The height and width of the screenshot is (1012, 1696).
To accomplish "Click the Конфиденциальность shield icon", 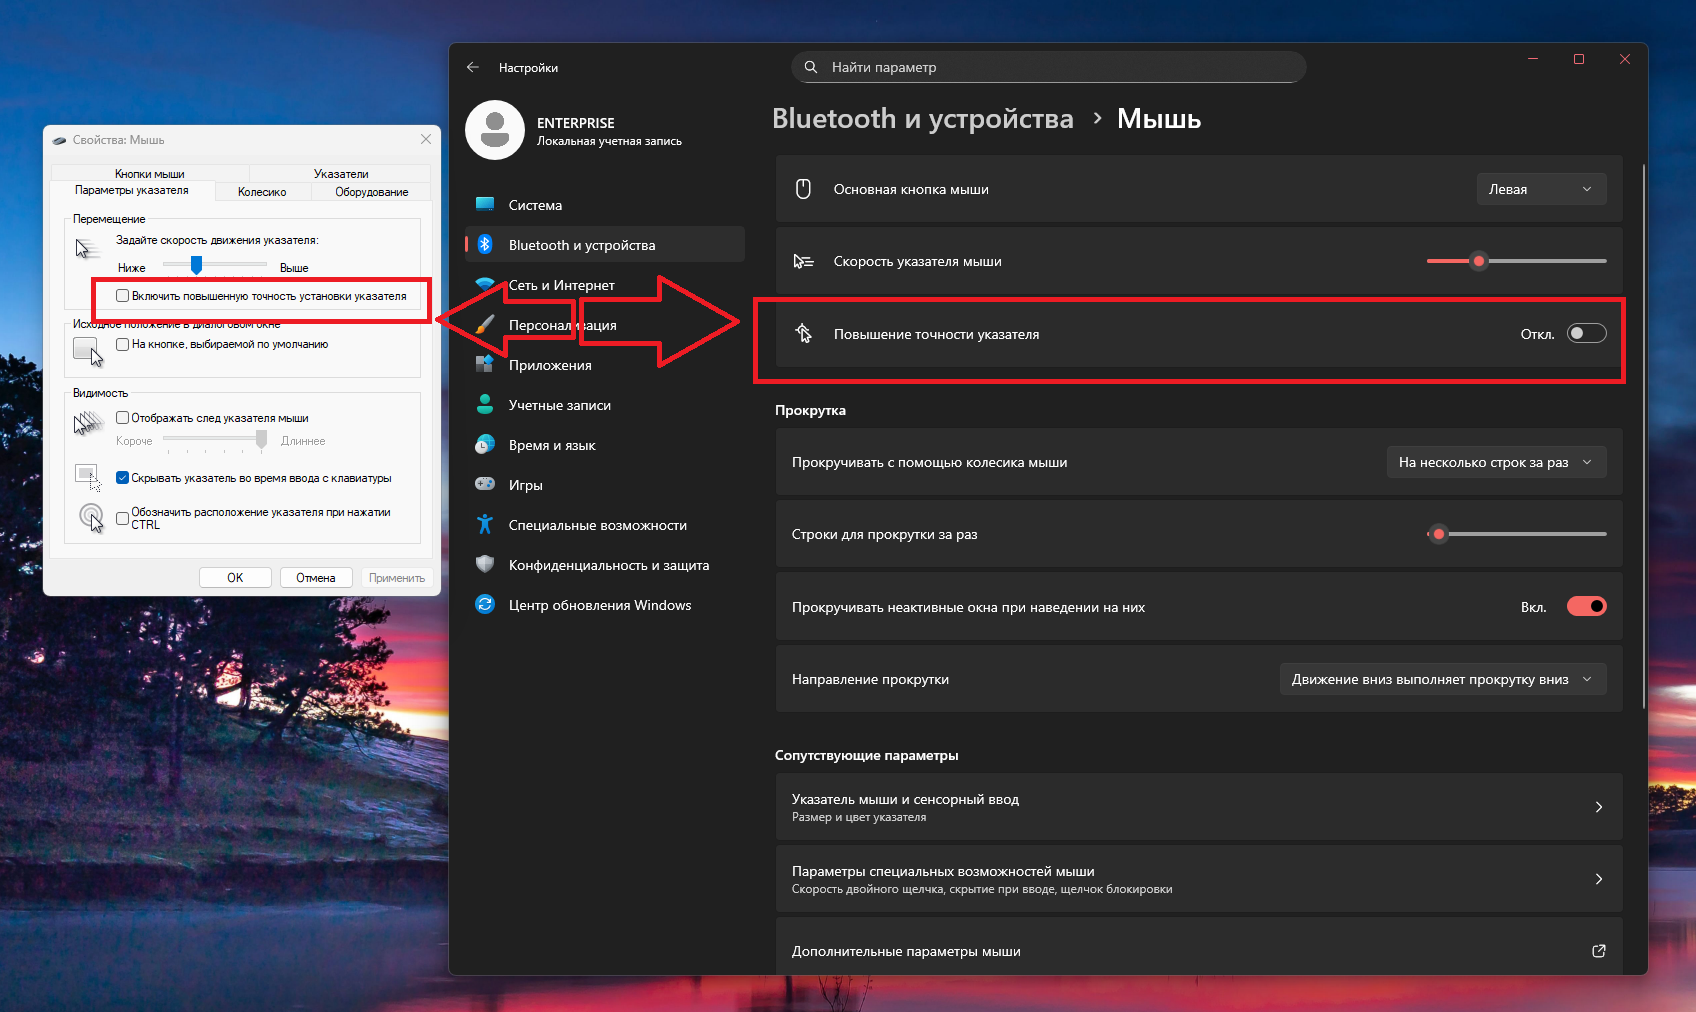I will pos(485,565).
